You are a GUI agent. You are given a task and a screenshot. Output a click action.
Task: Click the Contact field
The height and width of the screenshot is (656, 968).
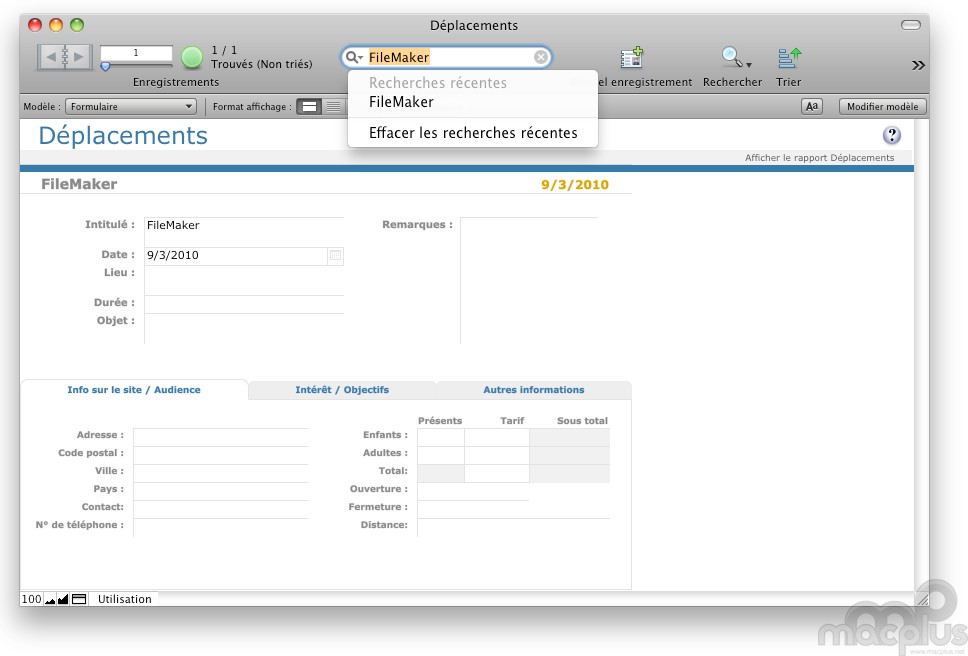220,509
